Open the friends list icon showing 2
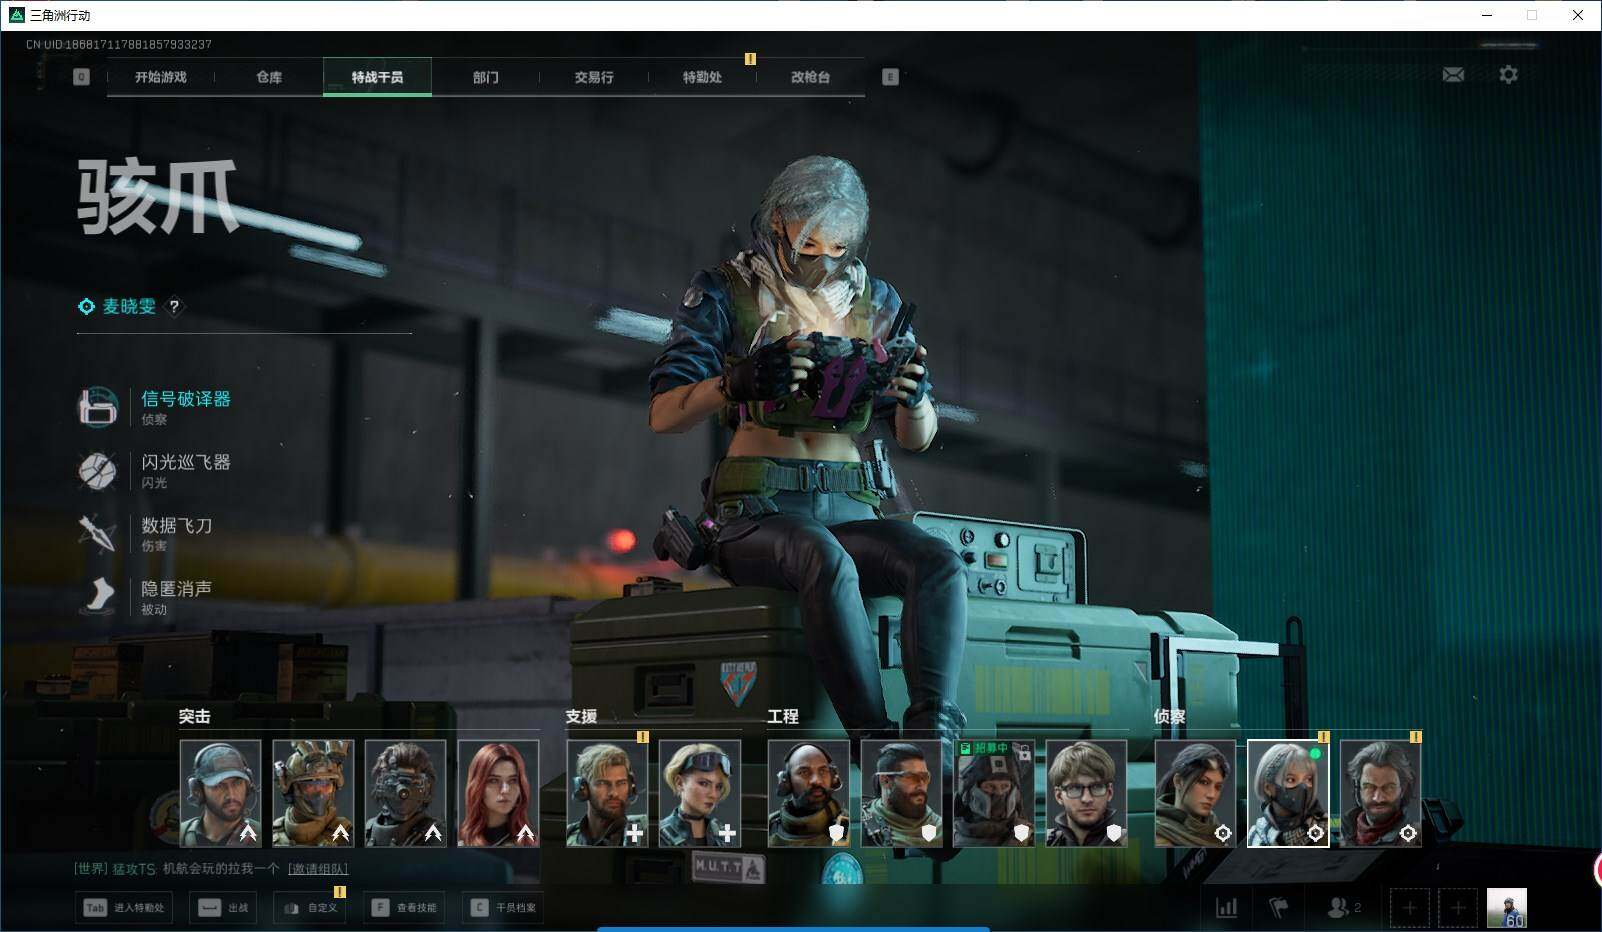The height and width of the screenshot is (932, 1602). (x=1343, y=908)
